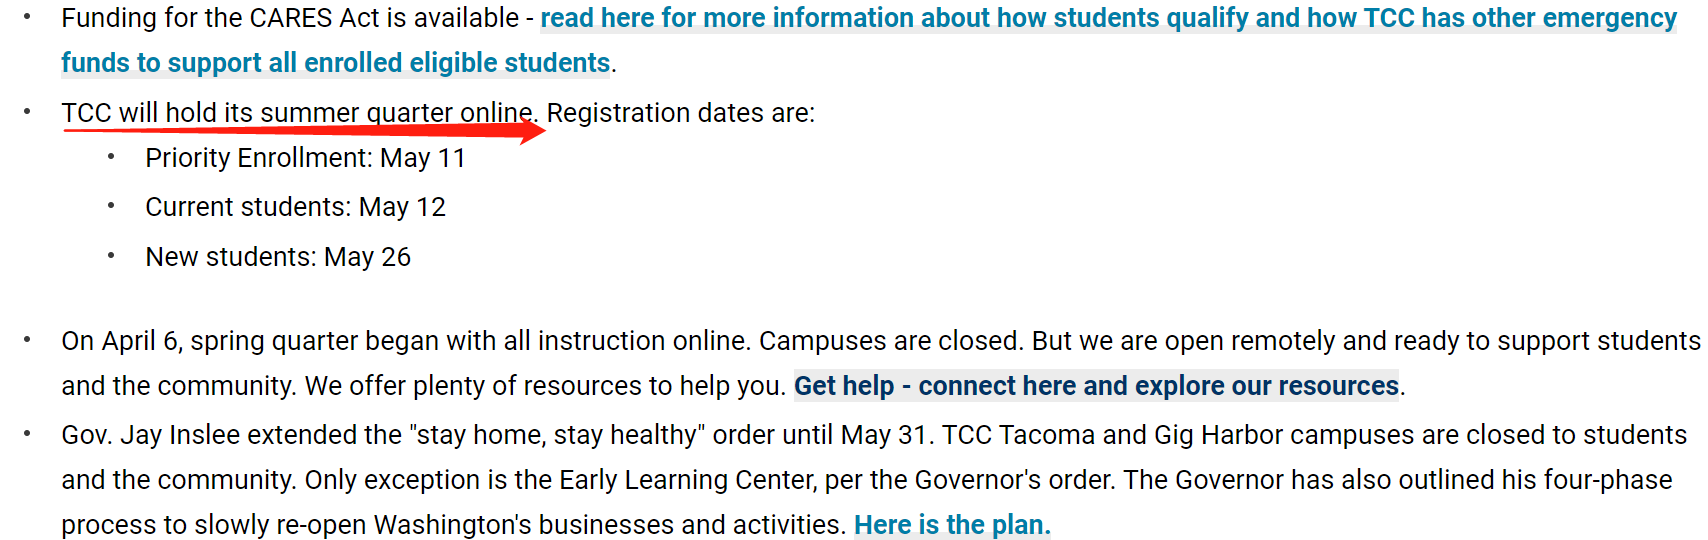The height and width of the screenshot is (540, 1708).
Task: Click bullet beside the 'On April 6' paragraph
Action: (x=27, y=340)
